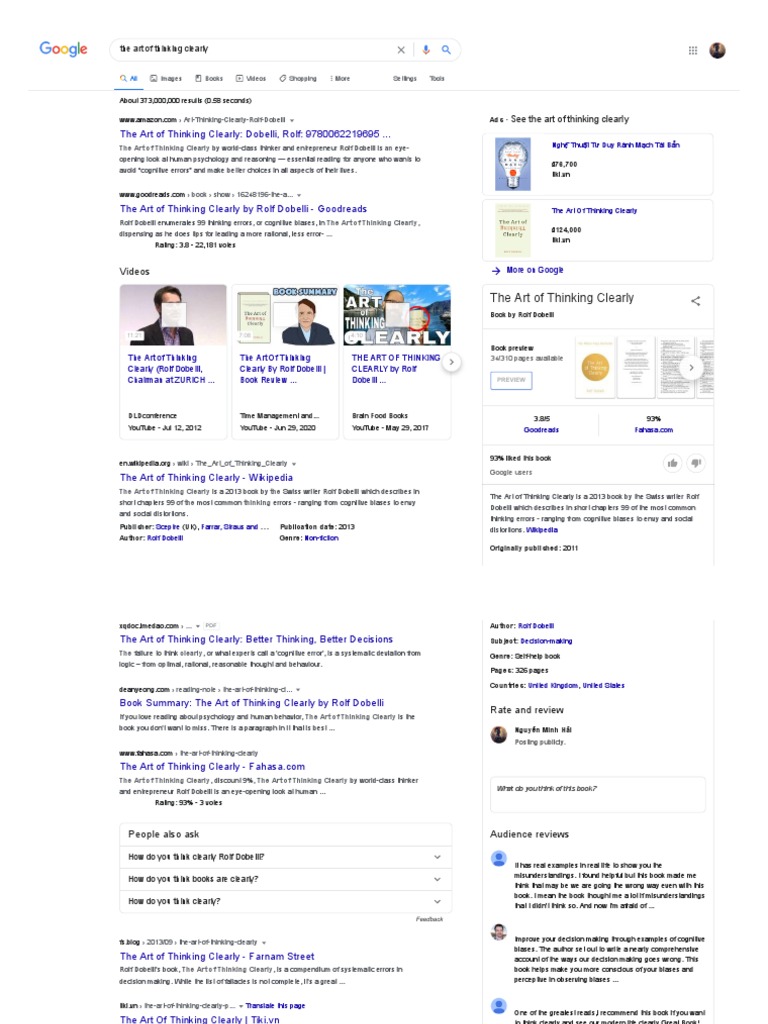
Task: Switch to the Images tab
Action: pyautogui.click(x=166, y=78)
